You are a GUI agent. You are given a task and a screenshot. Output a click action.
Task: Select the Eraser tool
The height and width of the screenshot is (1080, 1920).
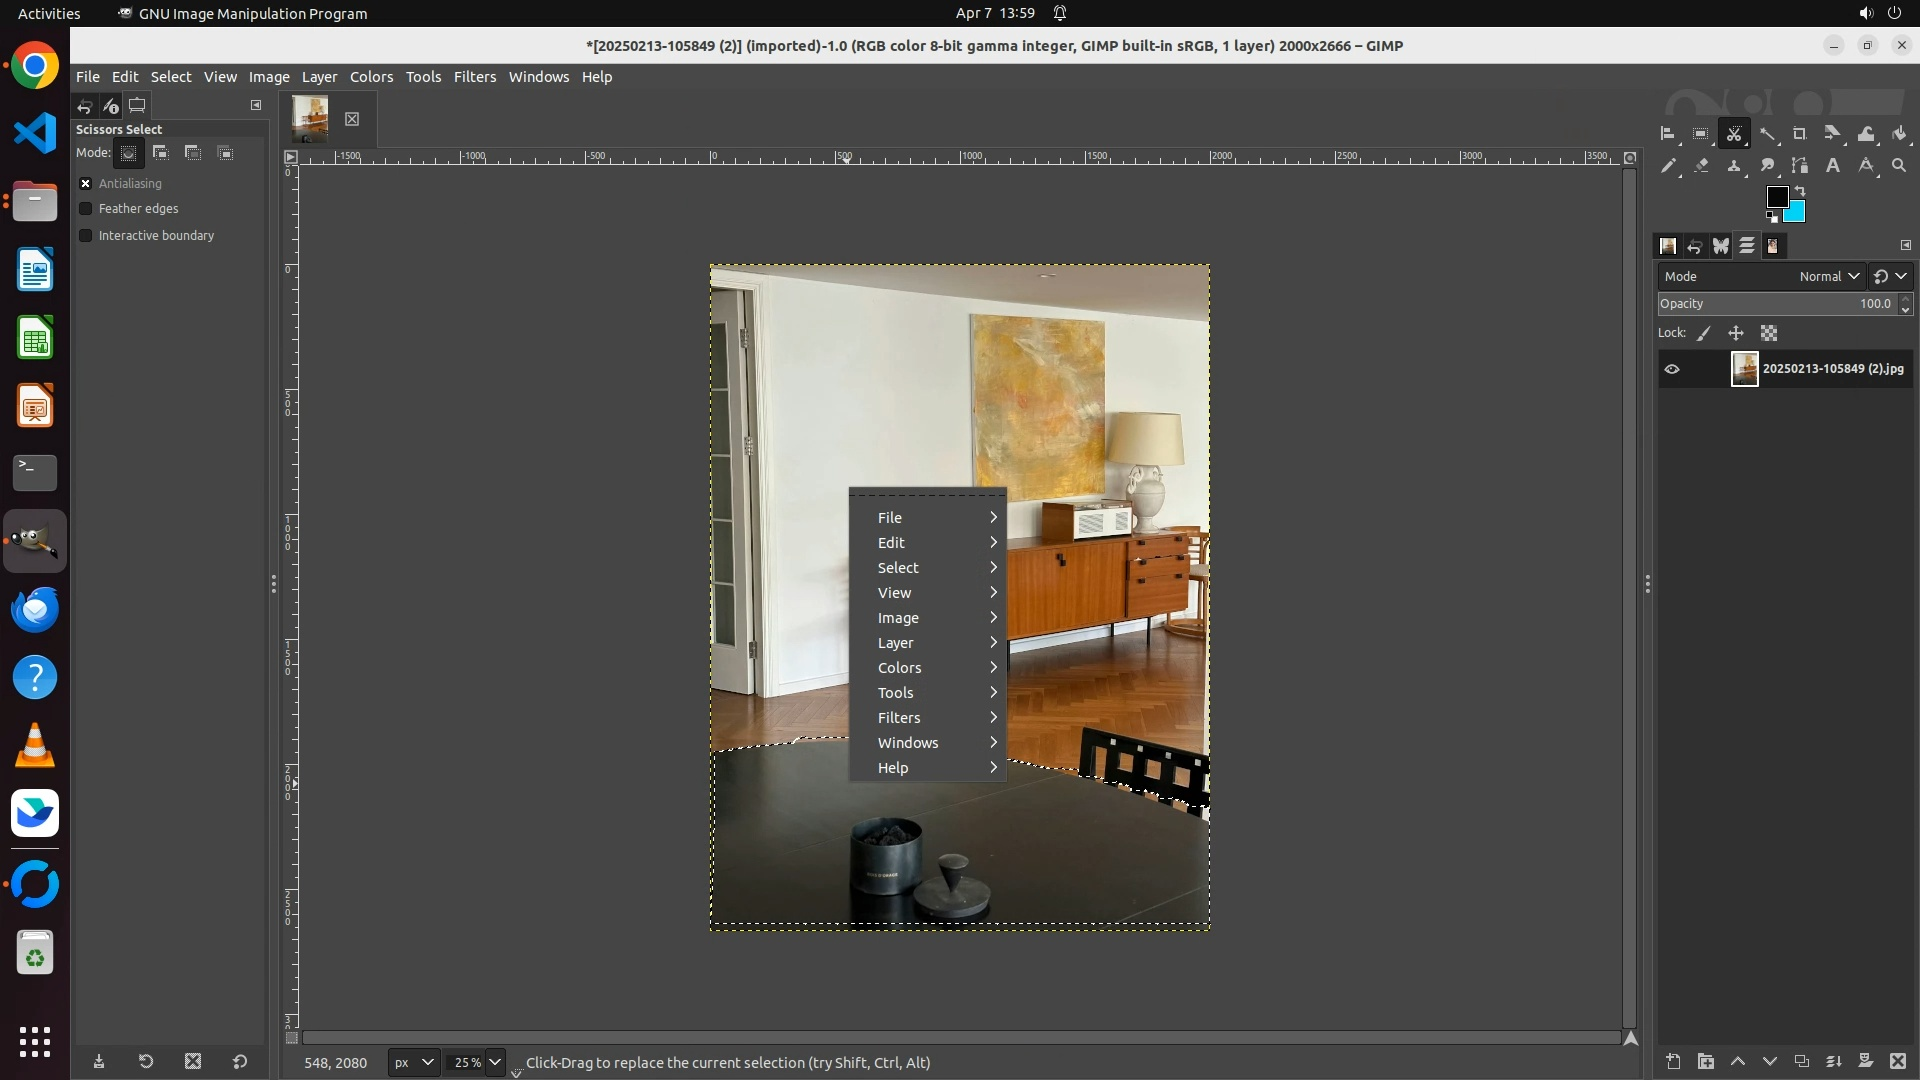tap(1701, 166)
